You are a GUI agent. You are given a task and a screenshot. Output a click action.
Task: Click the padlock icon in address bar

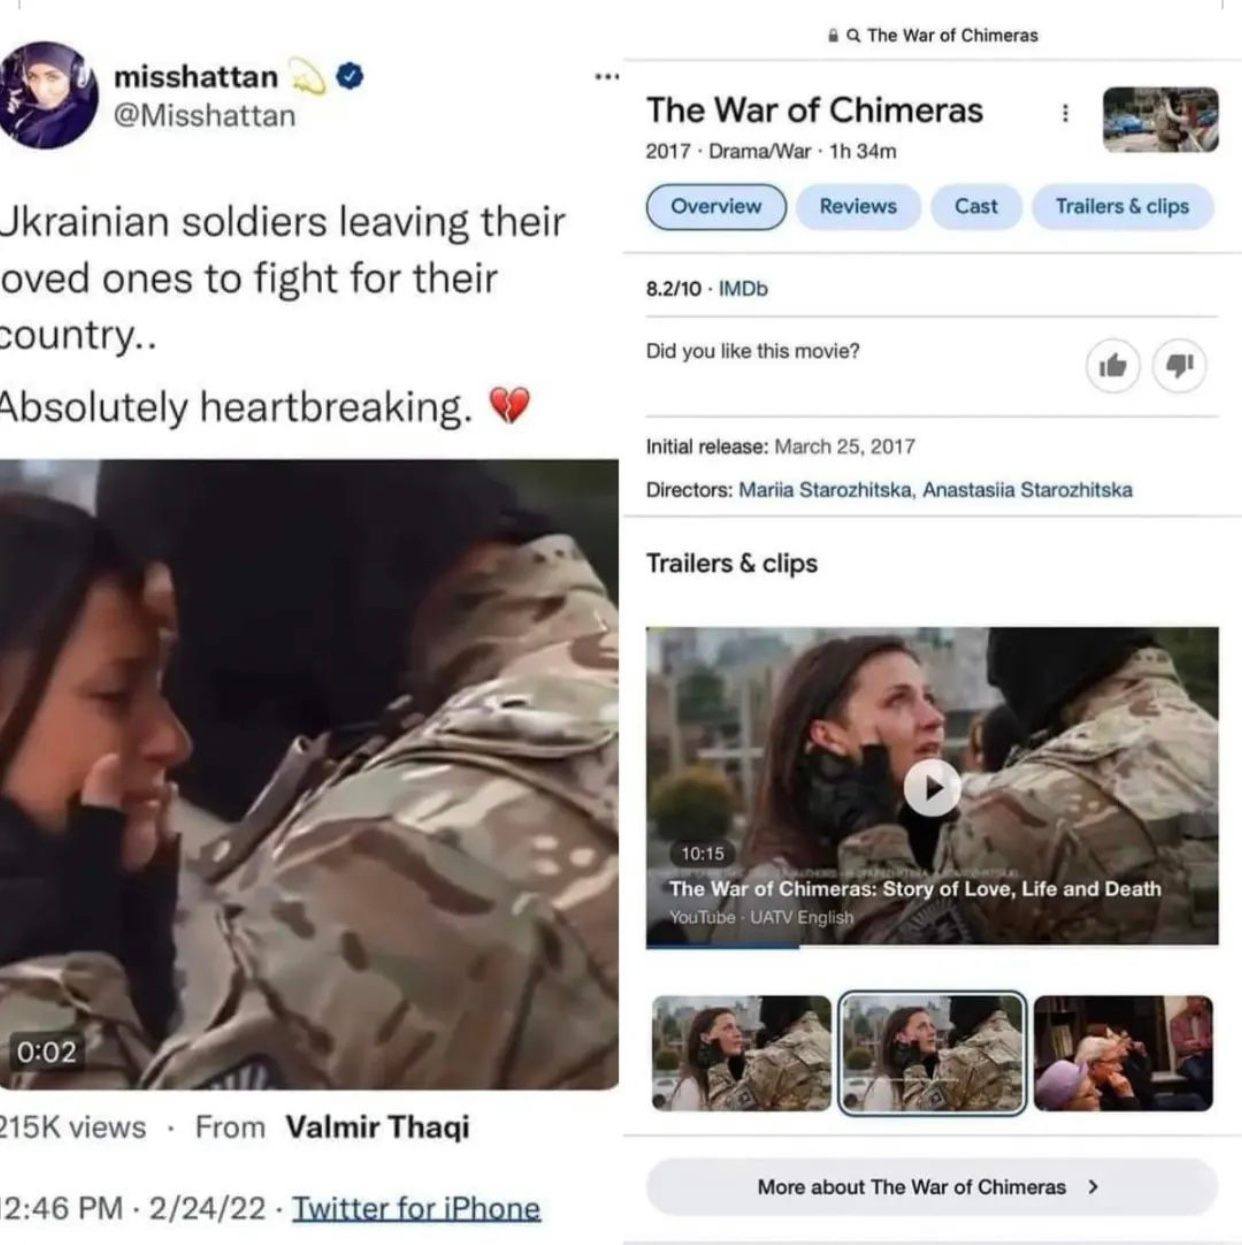click(834, 36)
